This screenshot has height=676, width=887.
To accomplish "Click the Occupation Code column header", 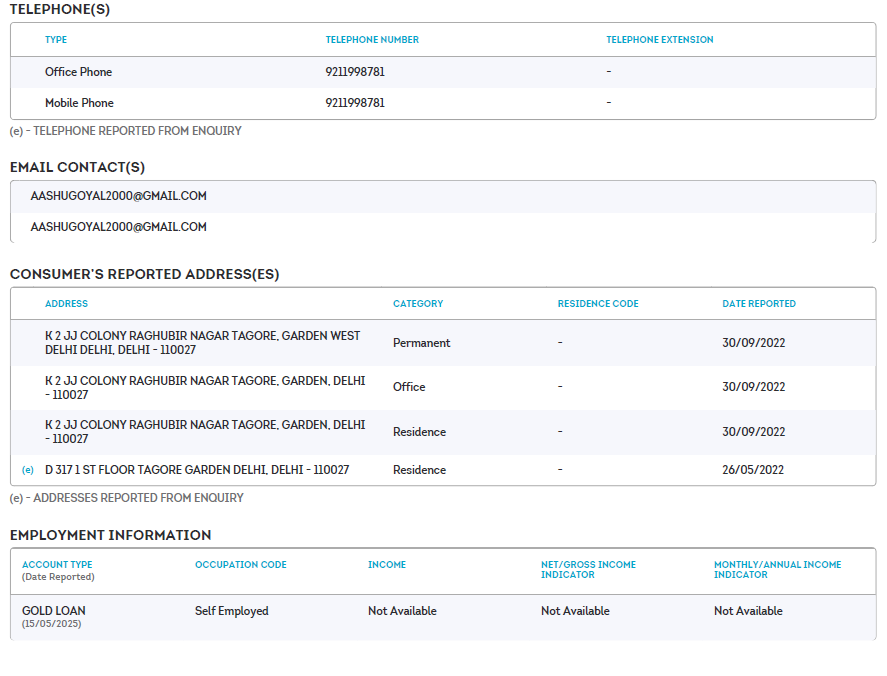I will point(240,565).
